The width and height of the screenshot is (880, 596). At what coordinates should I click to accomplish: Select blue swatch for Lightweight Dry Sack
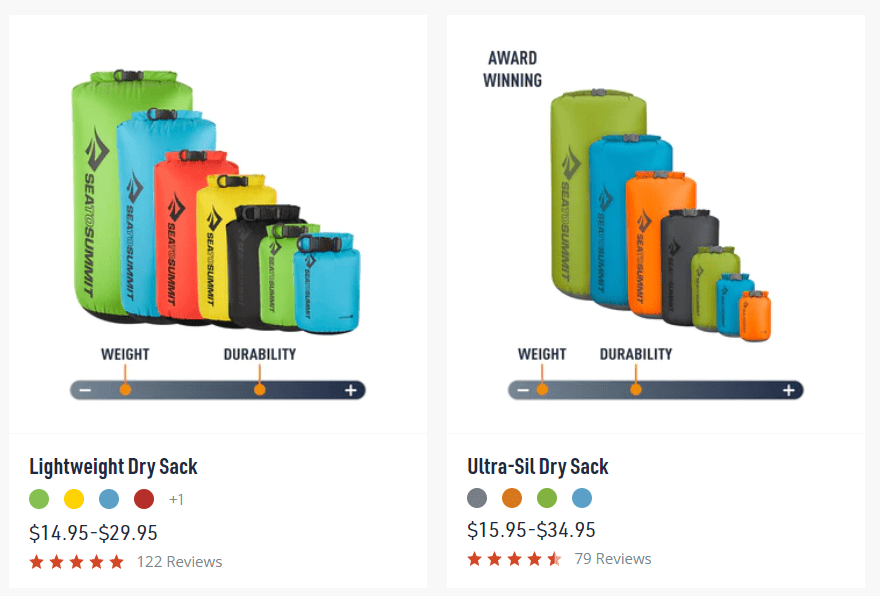point(109,499)
